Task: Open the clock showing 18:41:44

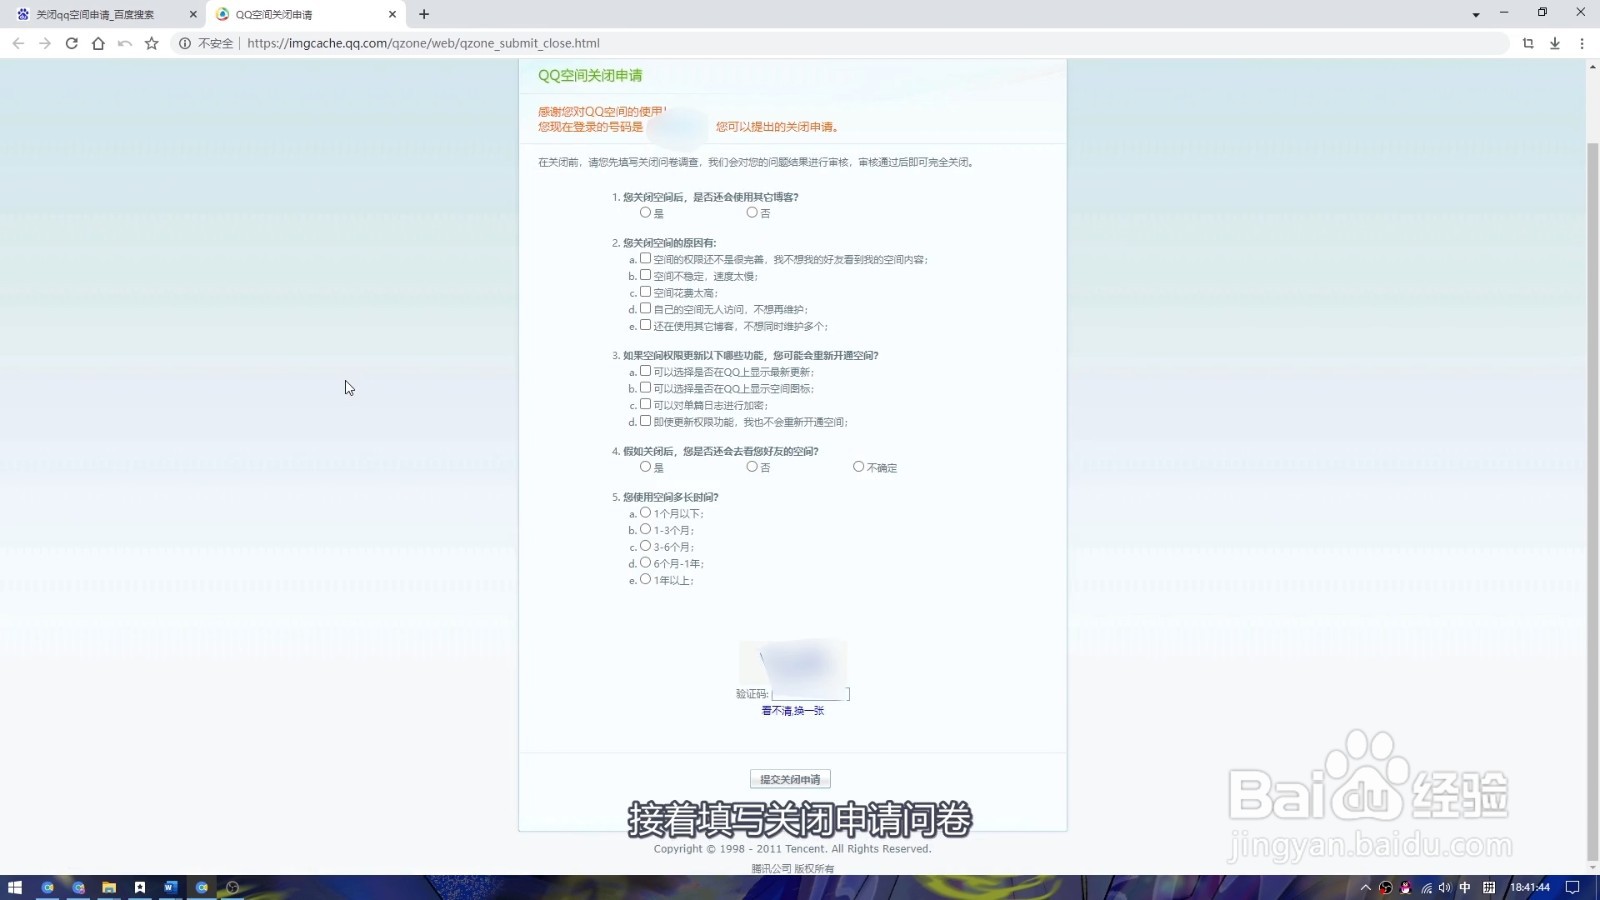Action: [1530, 887]
